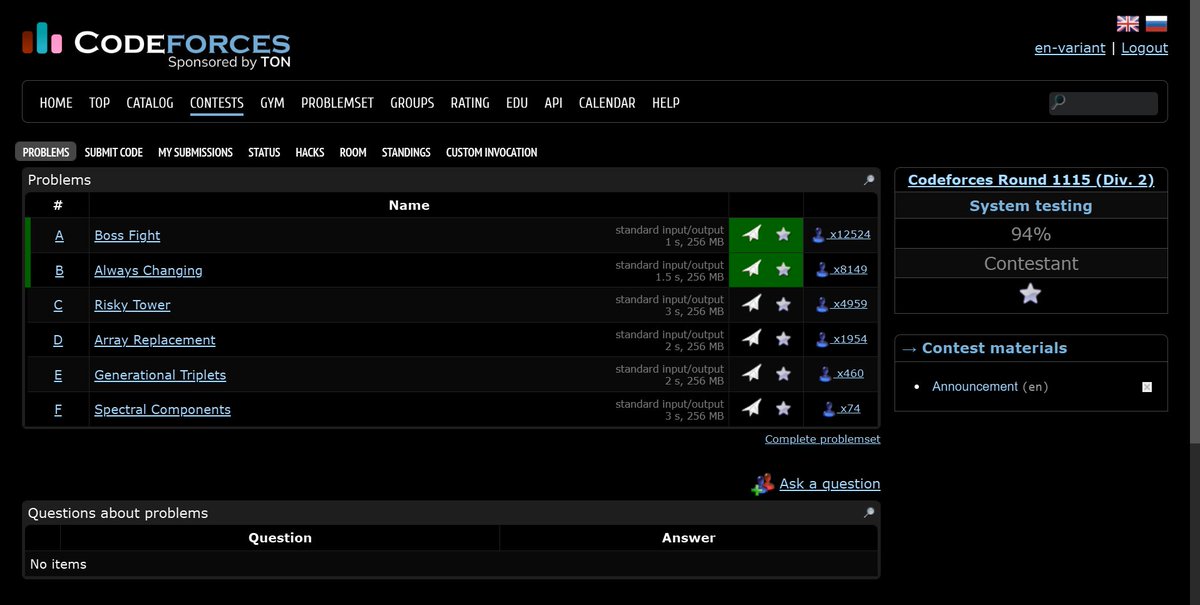Toggle favorite star for Always Changing
This screenshot has height=605, width=1200.
pyautogui.click(x=784, y=269)
